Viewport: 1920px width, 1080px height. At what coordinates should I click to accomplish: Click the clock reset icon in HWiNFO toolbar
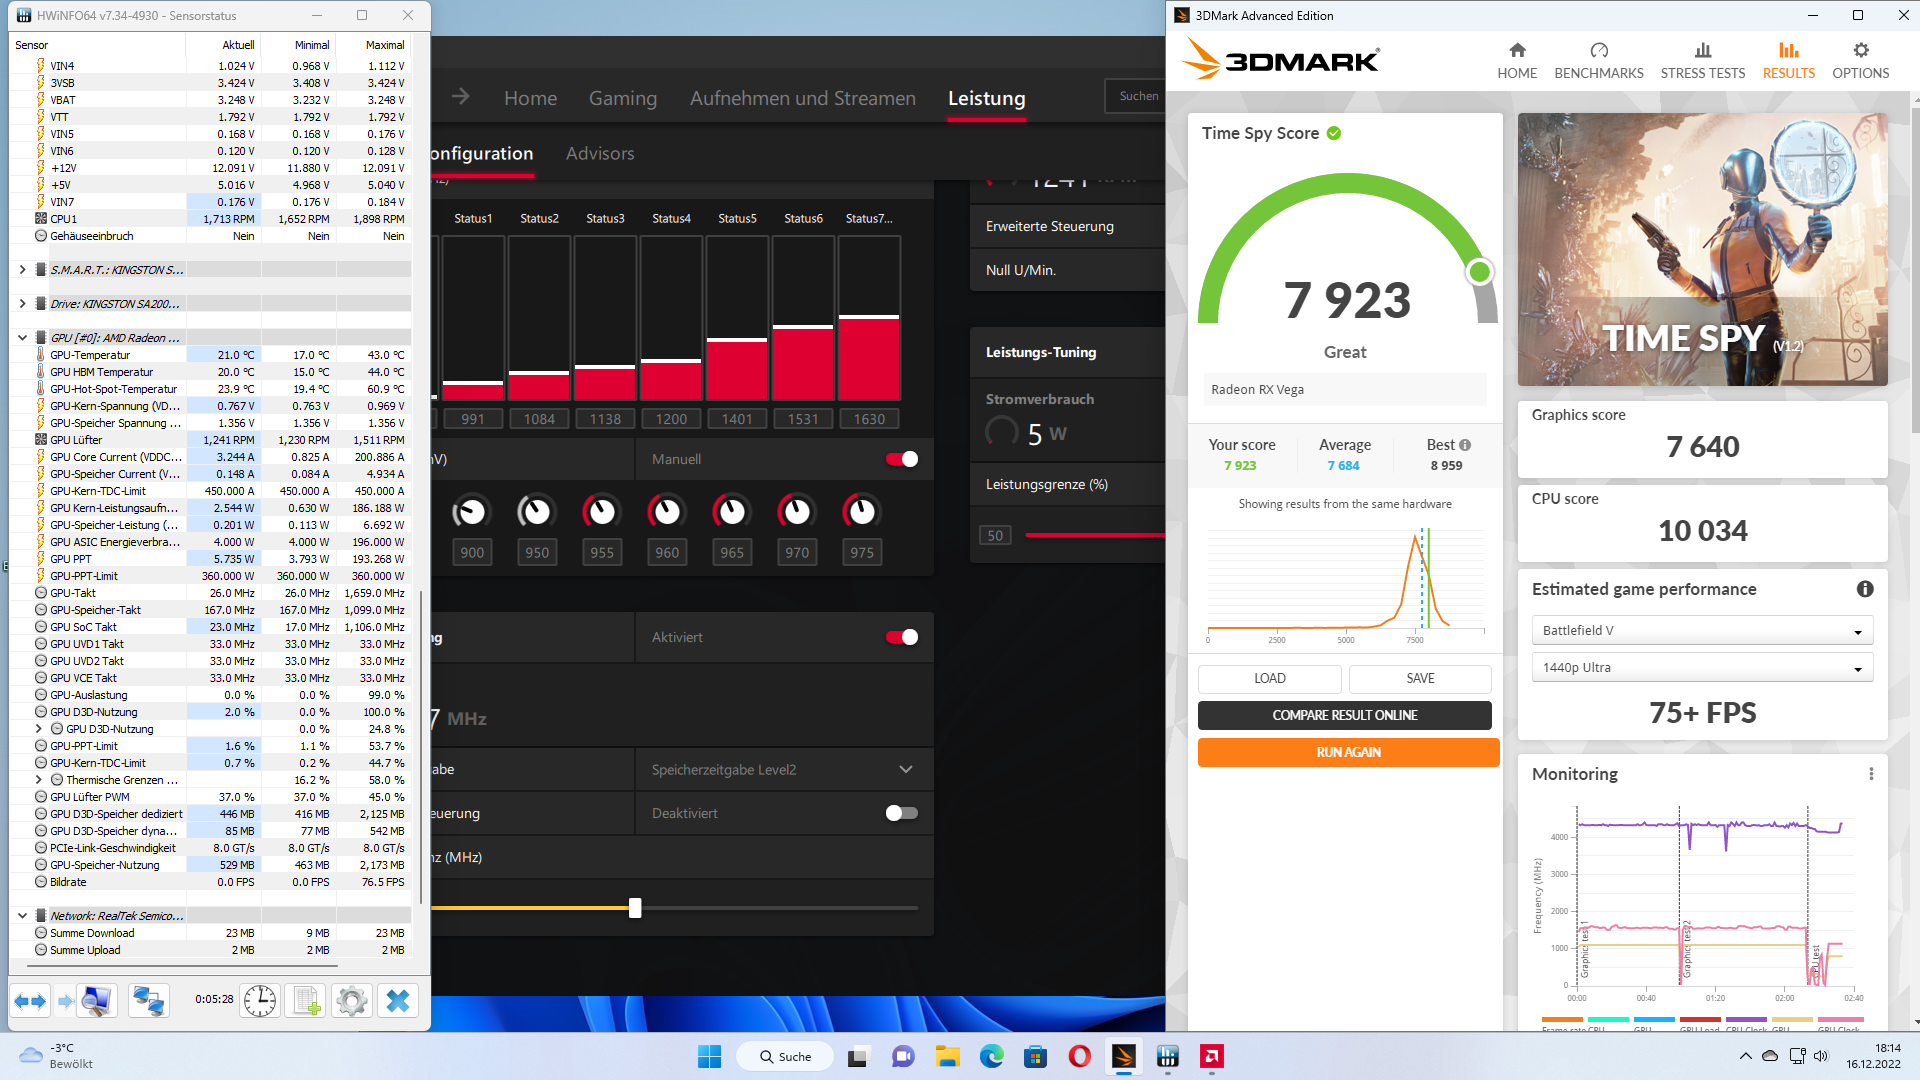tap(260, 1001)
